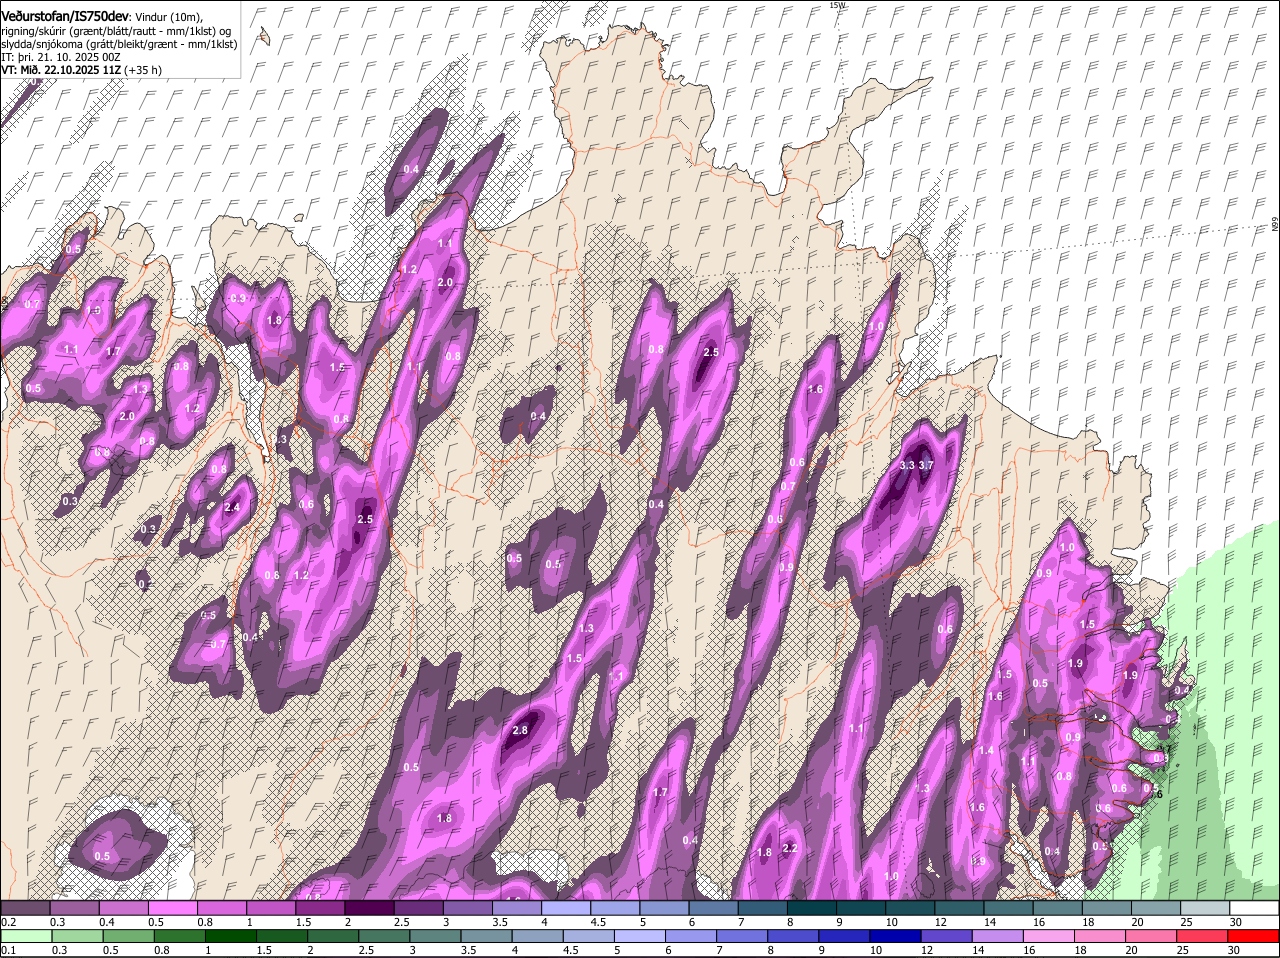Click the +35 h forecast offset text
This screenshot has height=958, width=1280.
pos(143,70)
